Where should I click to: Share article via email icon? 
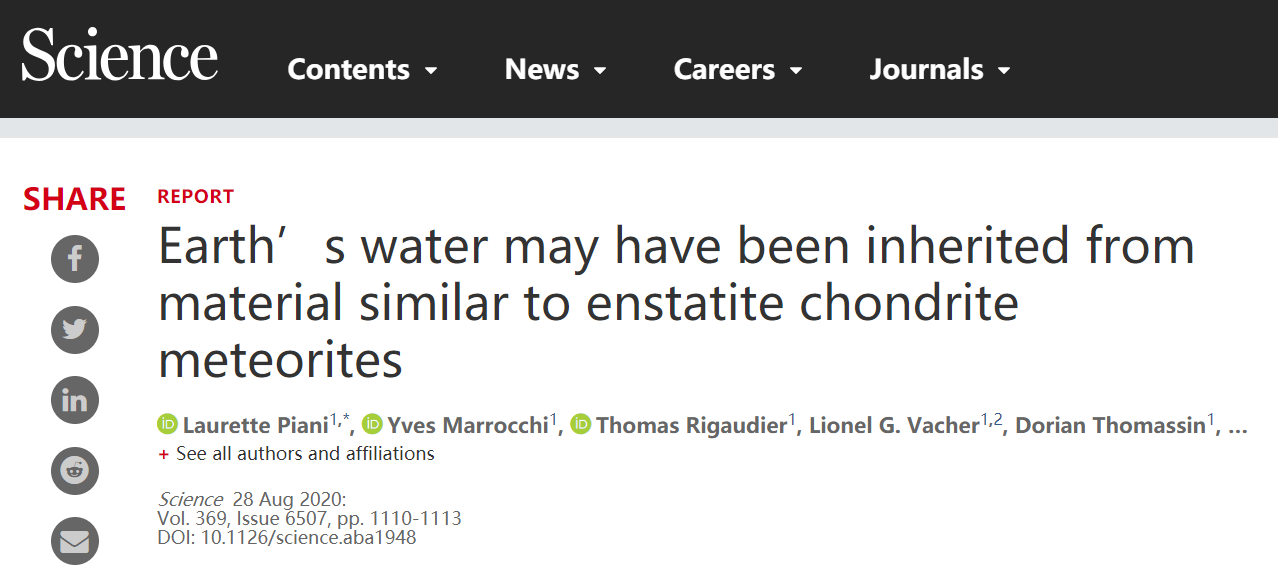coord(75,541)
